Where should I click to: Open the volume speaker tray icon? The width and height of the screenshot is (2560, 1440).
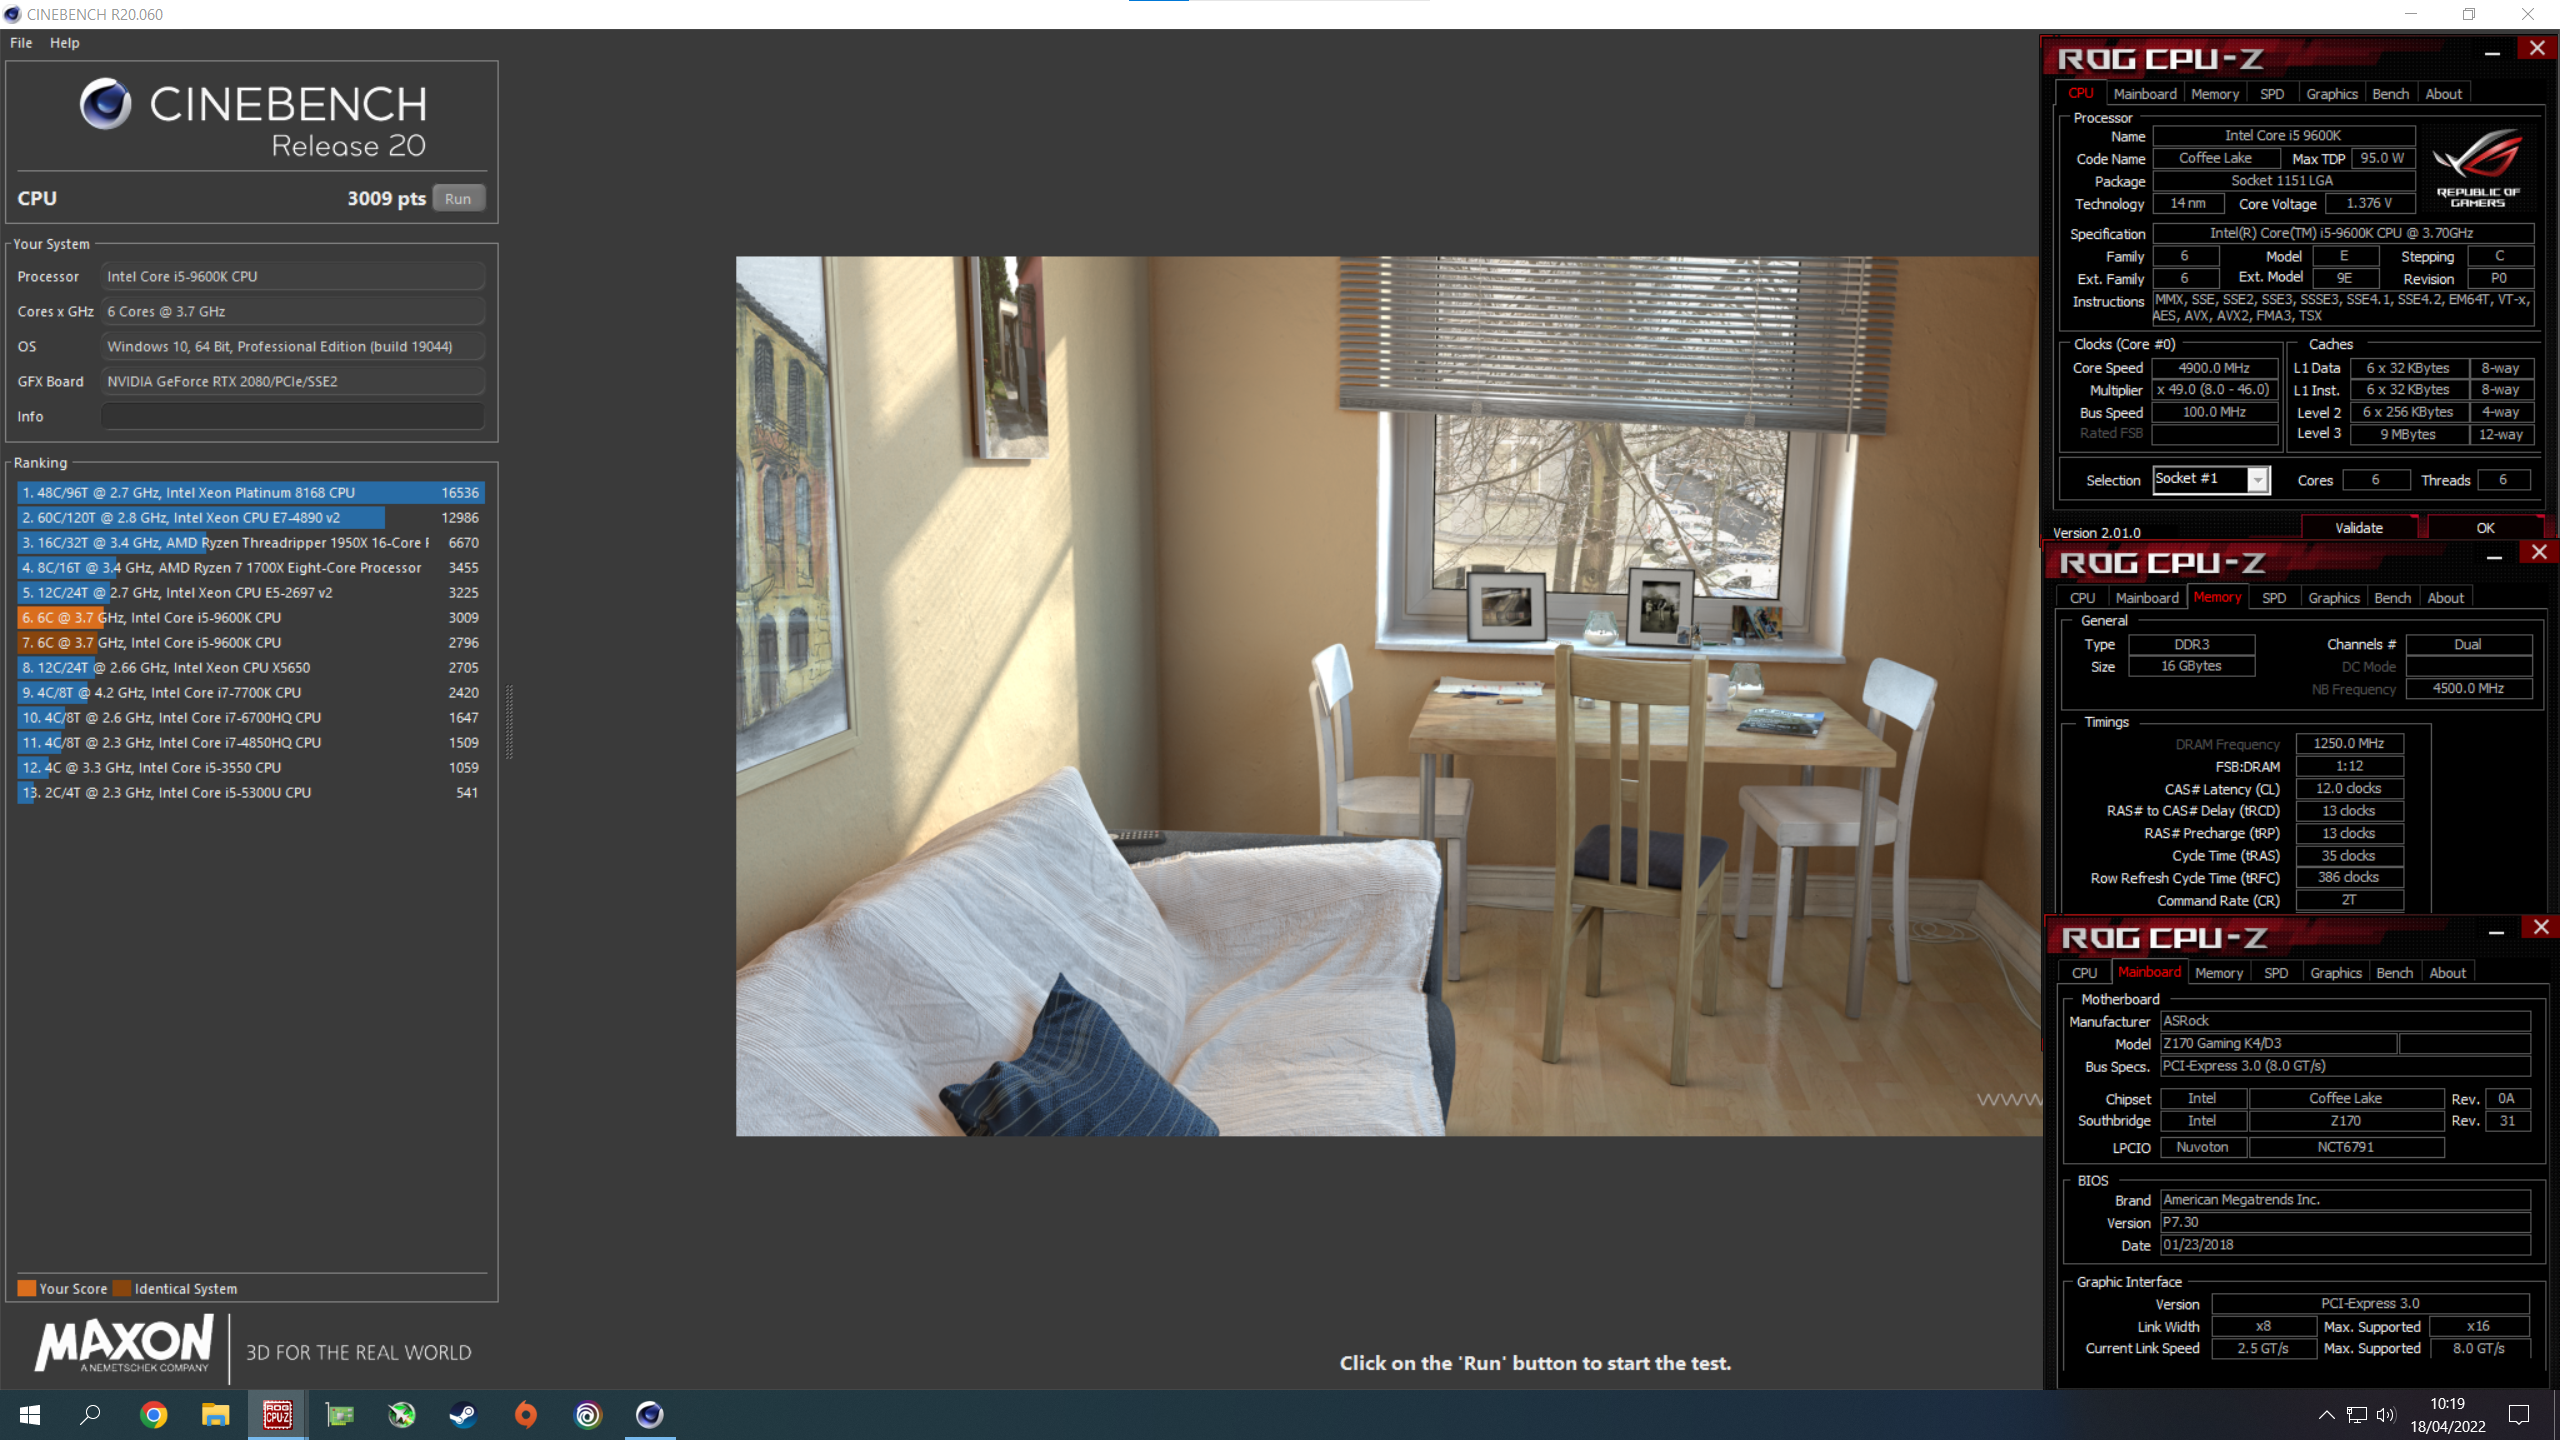tap(2386, 1414)
